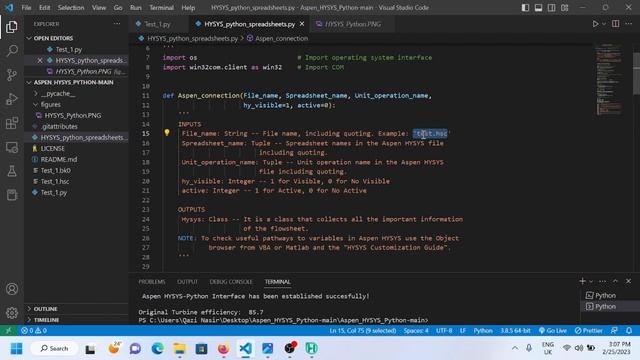Open the Testing flask view

pos(12,171)
